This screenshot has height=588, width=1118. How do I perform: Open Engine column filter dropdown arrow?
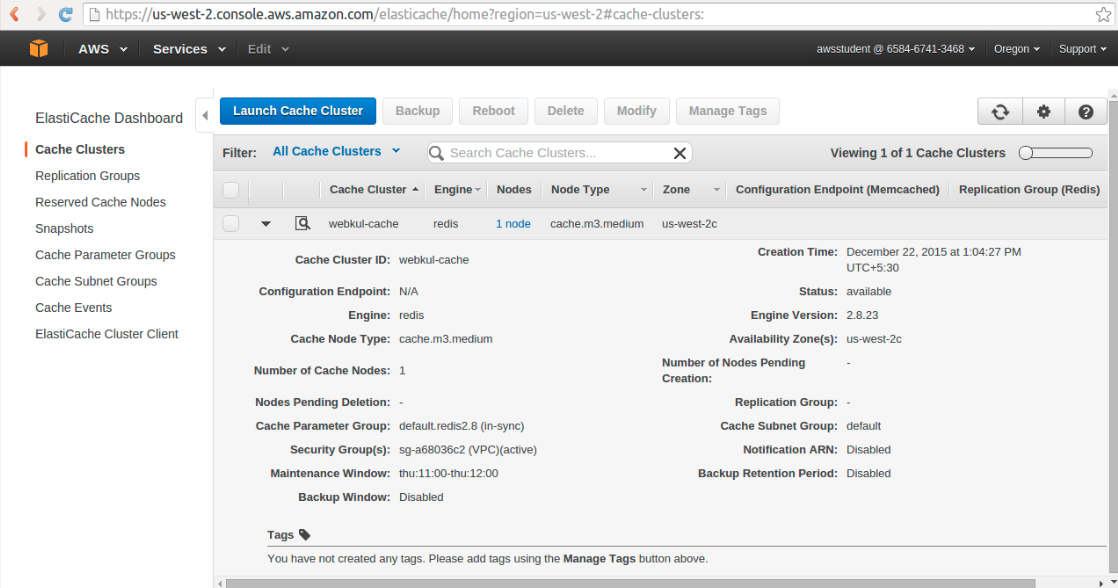(478, 190)
